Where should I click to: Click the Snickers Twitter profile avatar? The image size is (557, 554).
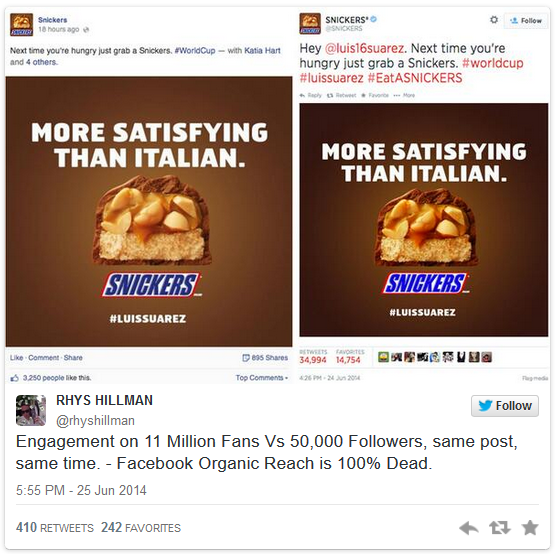310,24
